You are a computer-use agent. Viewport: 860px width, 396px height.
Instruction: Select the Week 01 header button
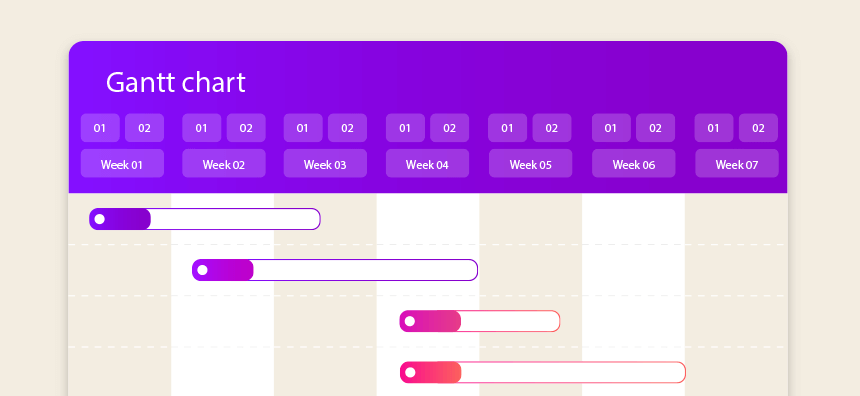point(122,163)
